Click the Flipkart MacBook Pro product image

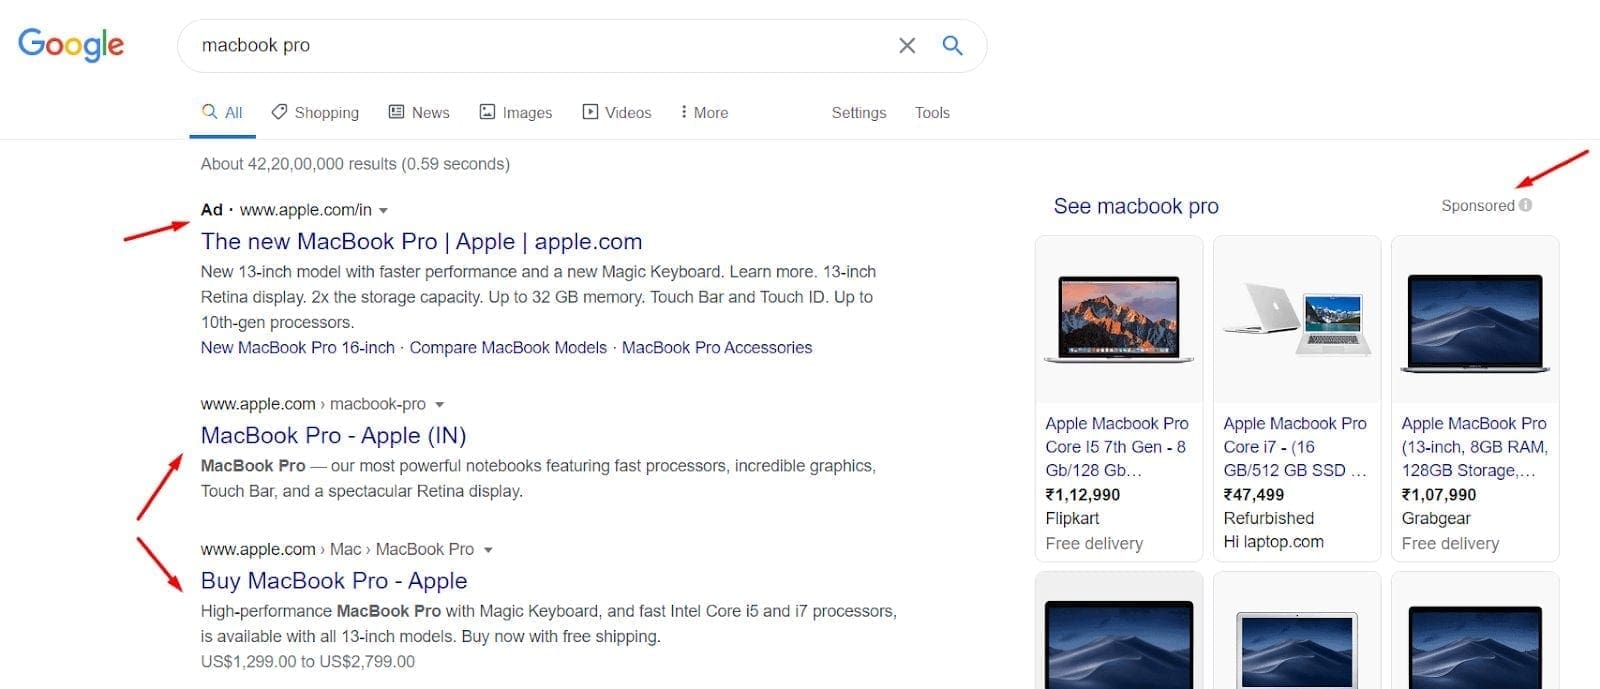click(x=1119, y=319)
